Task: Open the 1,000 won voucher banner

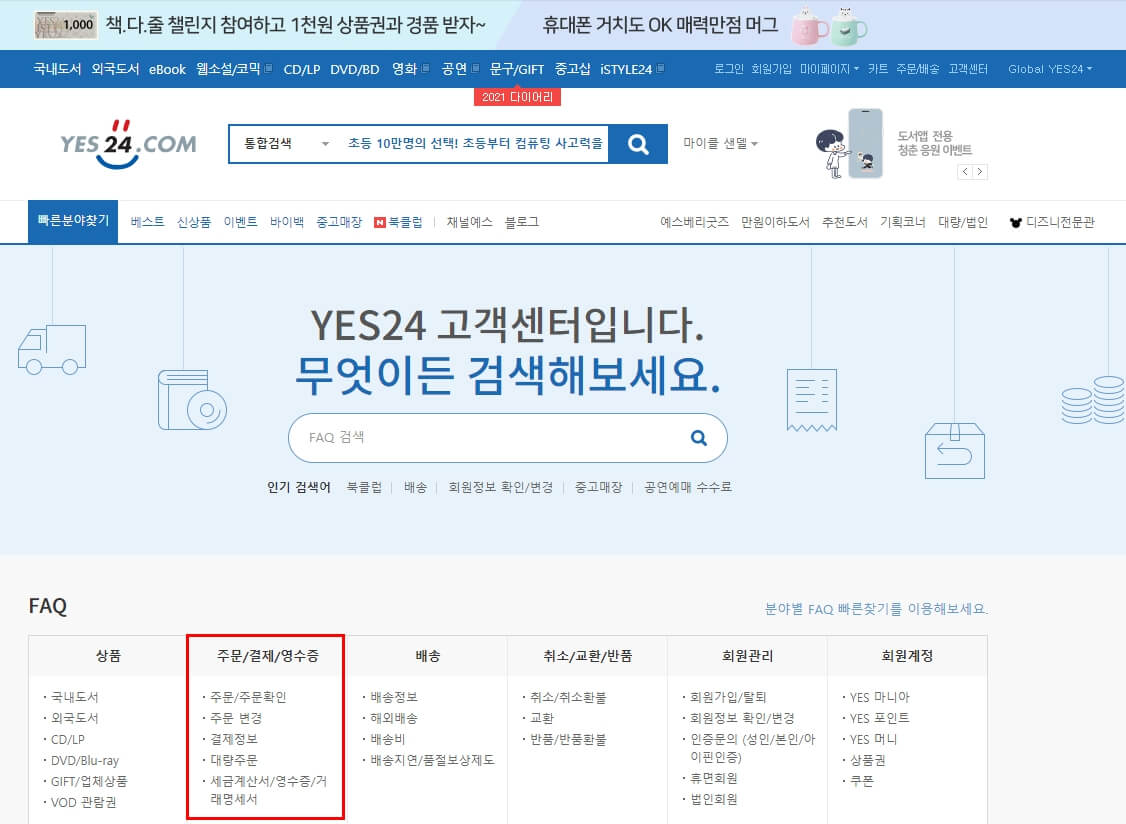Action: [x=65, y=25]
